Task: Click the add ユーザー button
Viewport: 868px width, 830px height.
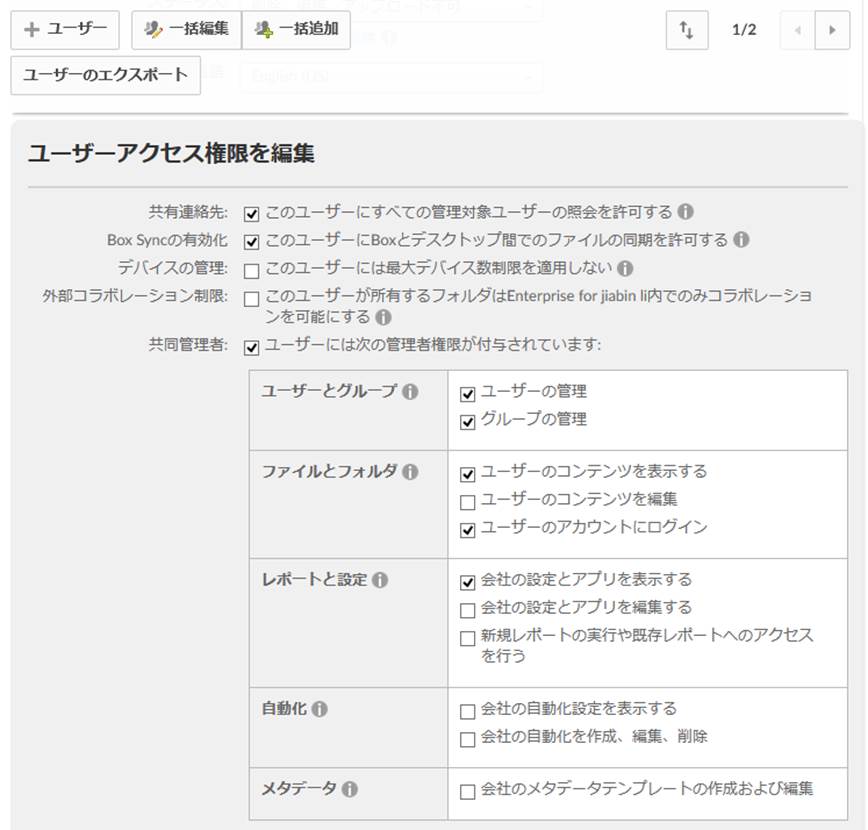Action: (65, 29)
